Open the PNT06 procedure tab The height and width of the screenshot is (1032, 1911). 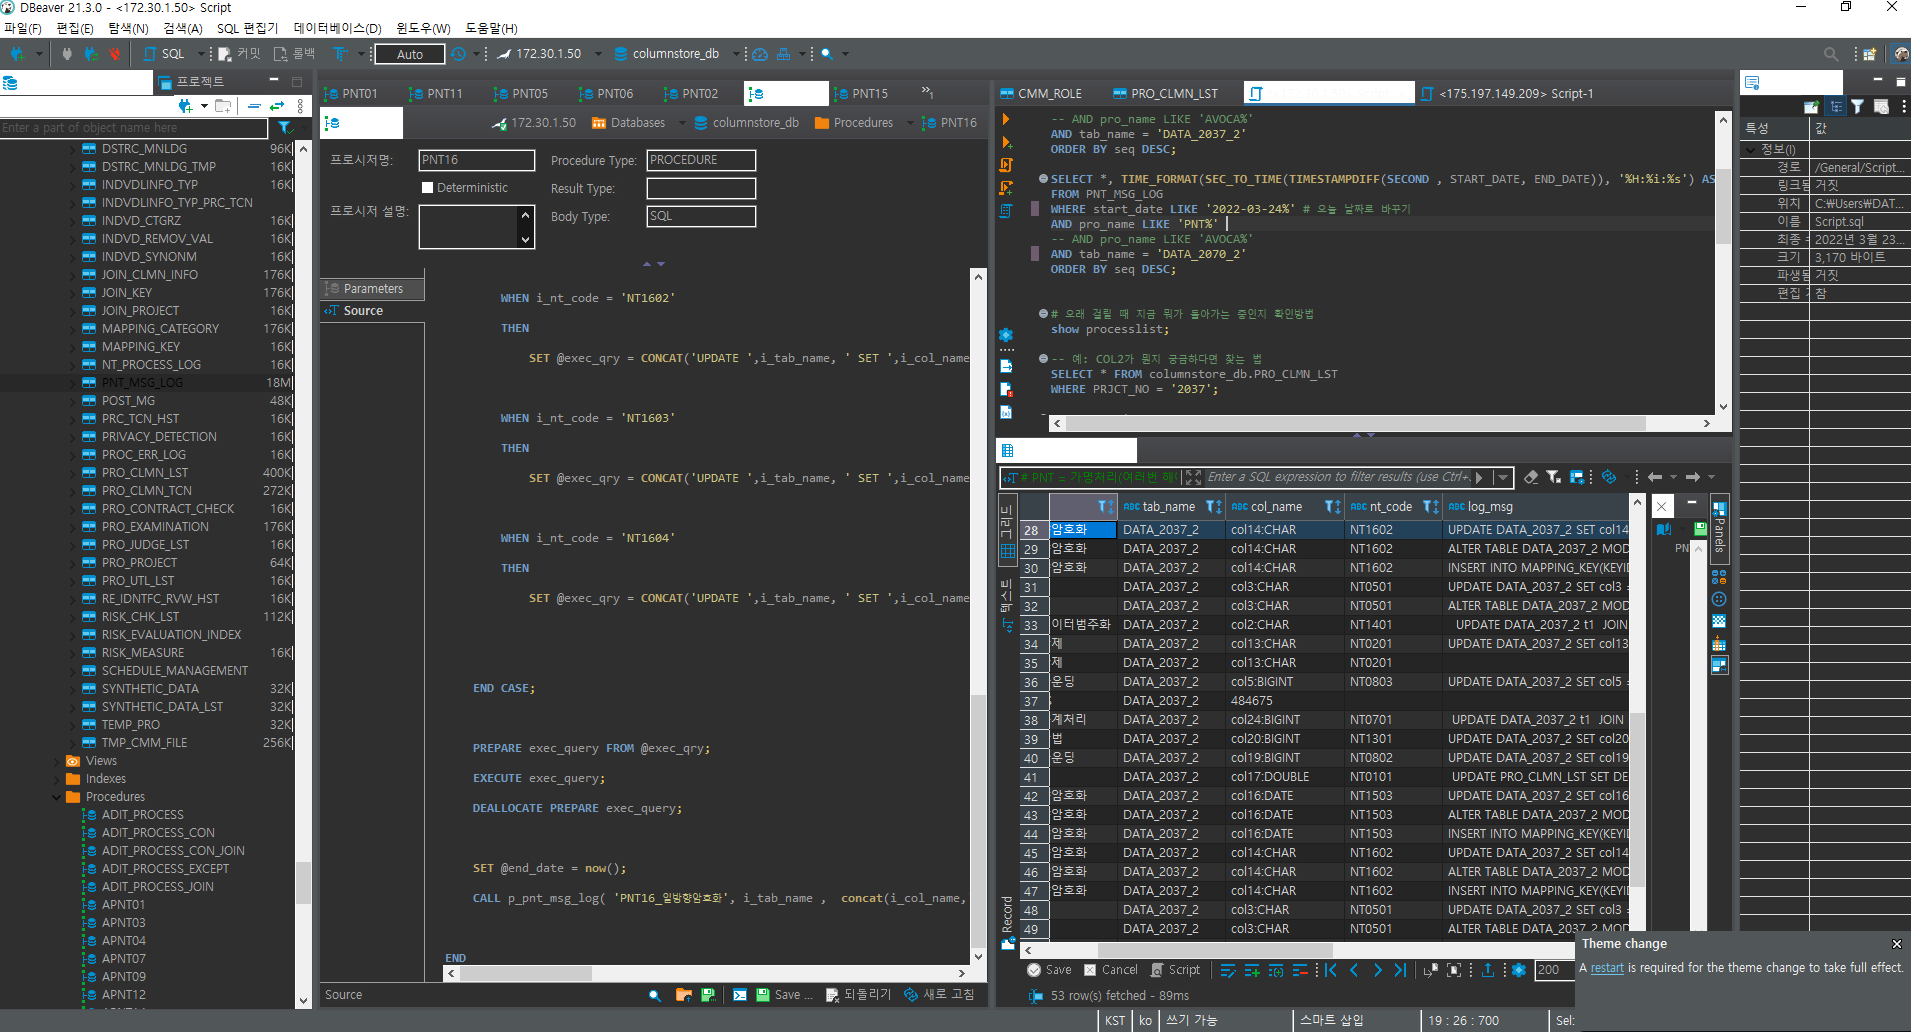(607, 94)
